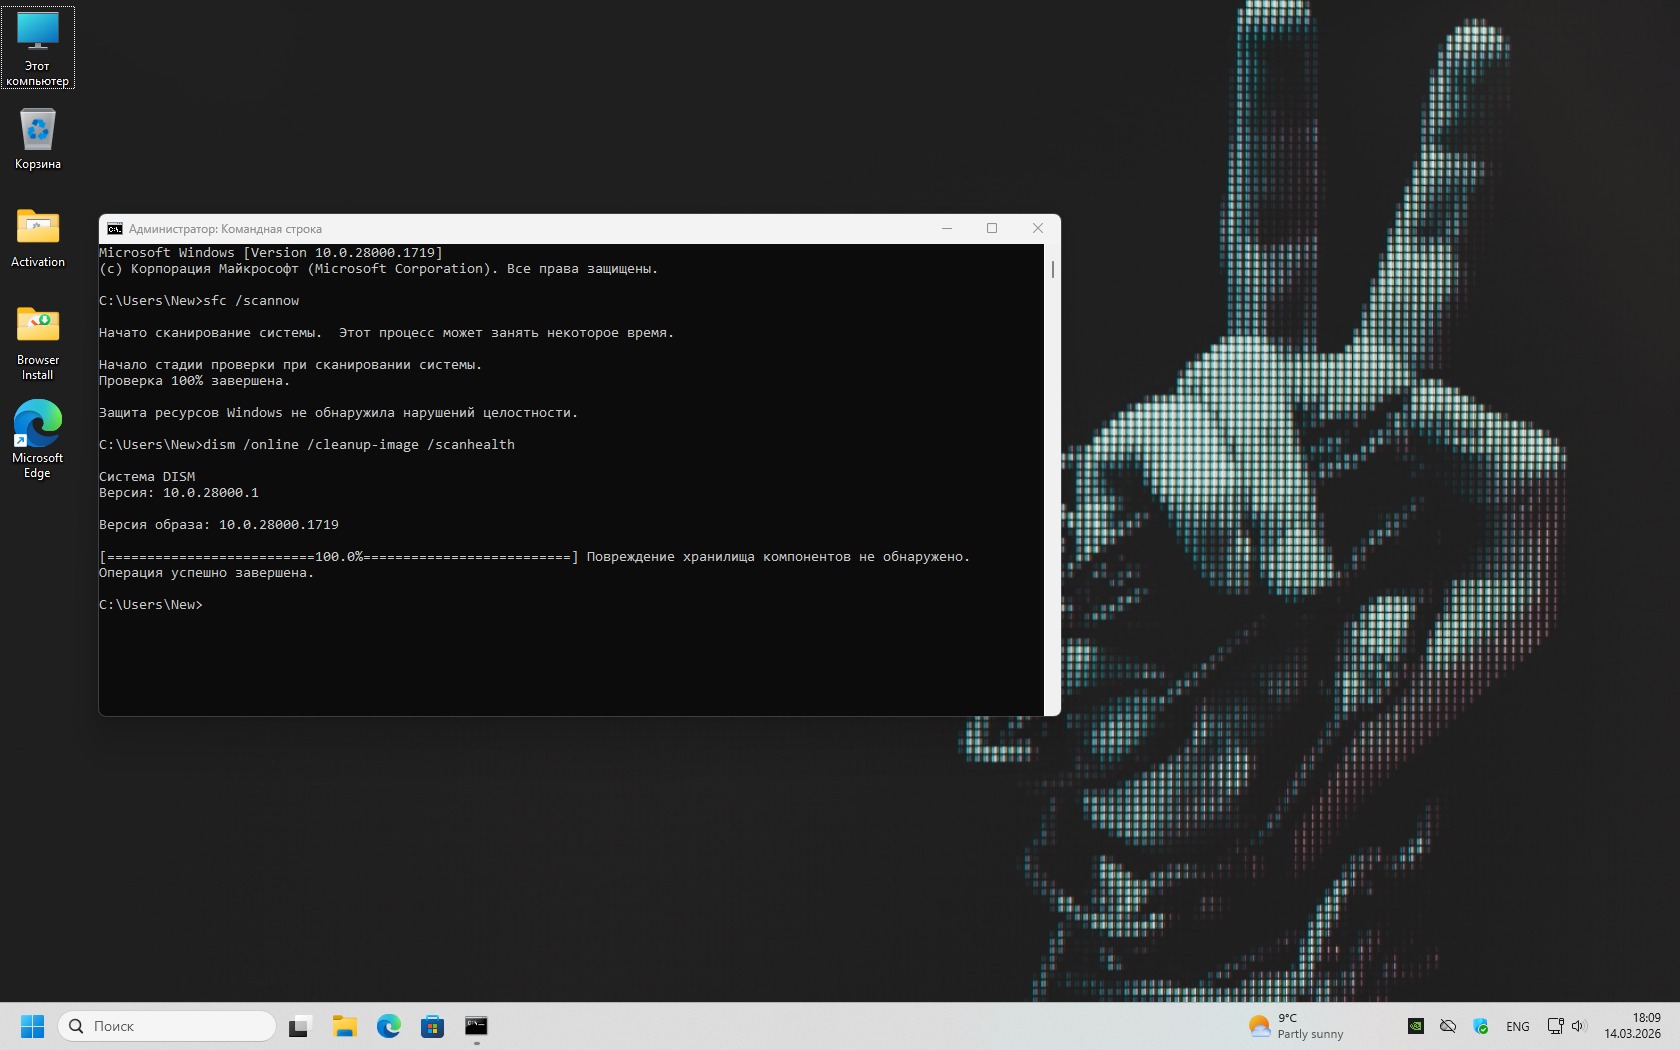Select the Activation folder on the desktop
The image size is (1680, 1050).
point(38,237)
